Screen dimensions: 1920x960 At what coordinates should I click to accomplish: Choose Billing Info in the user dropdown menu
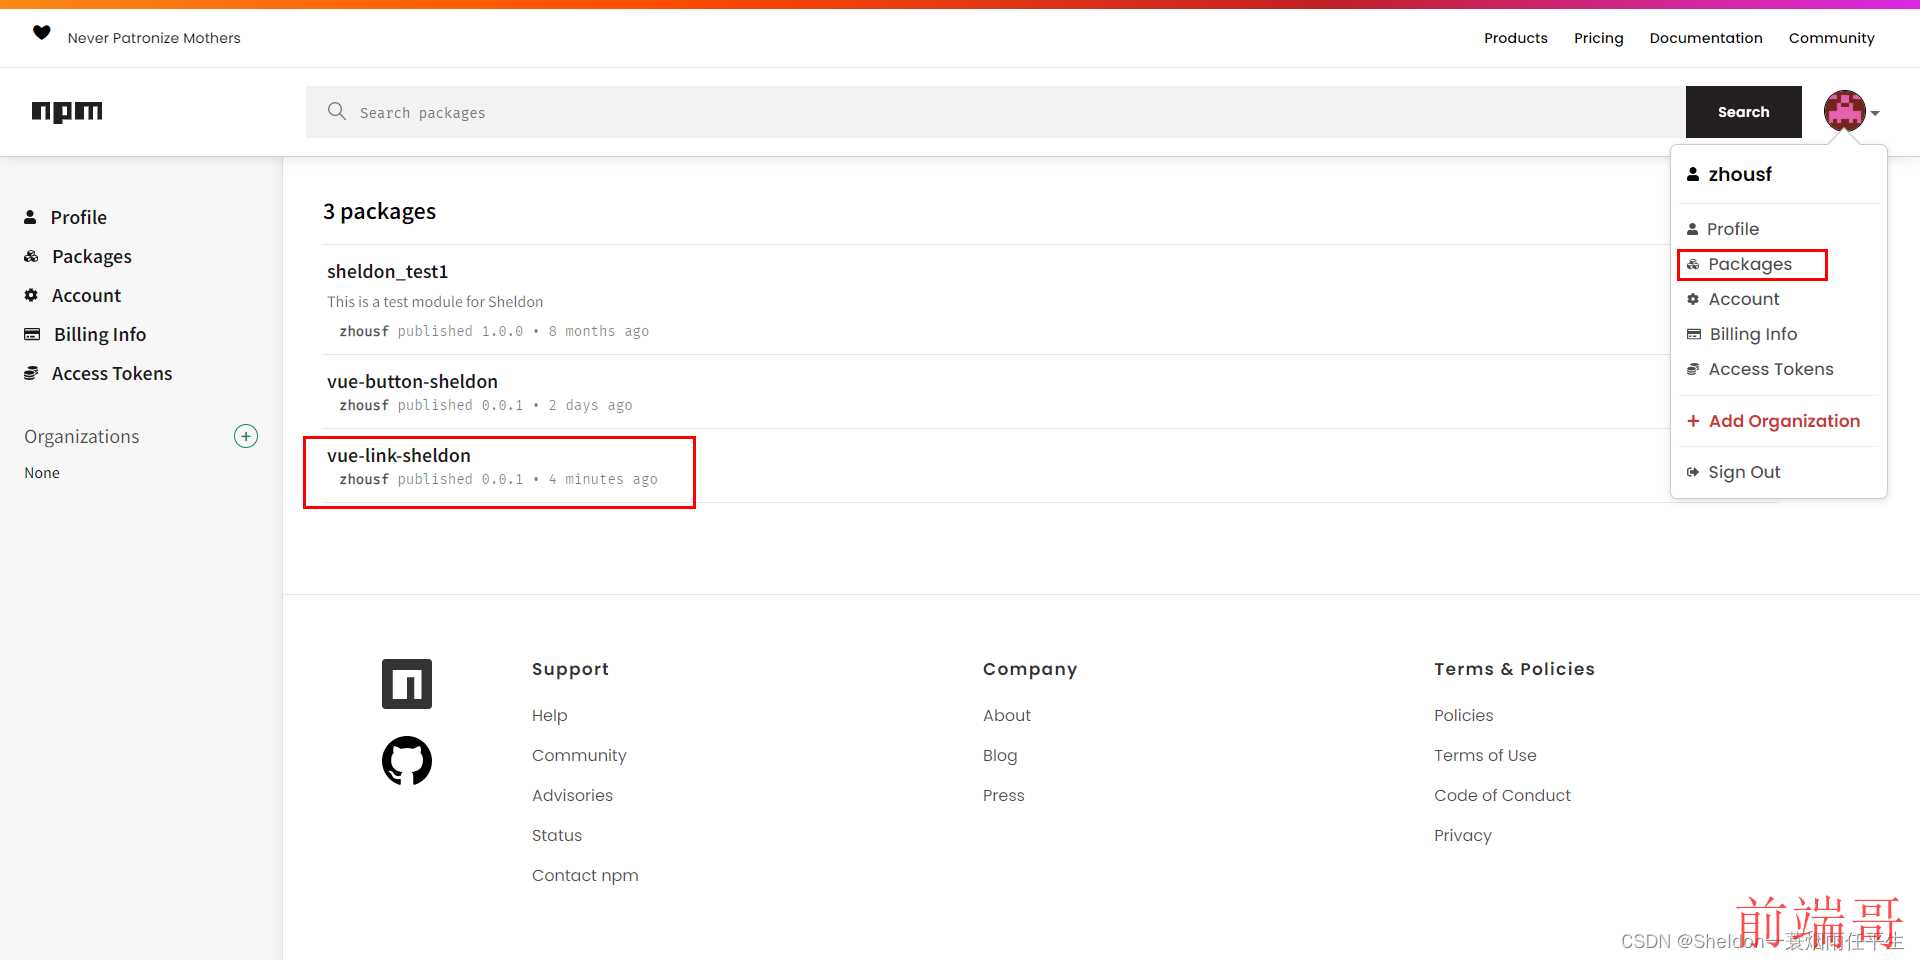point(1753,334)
